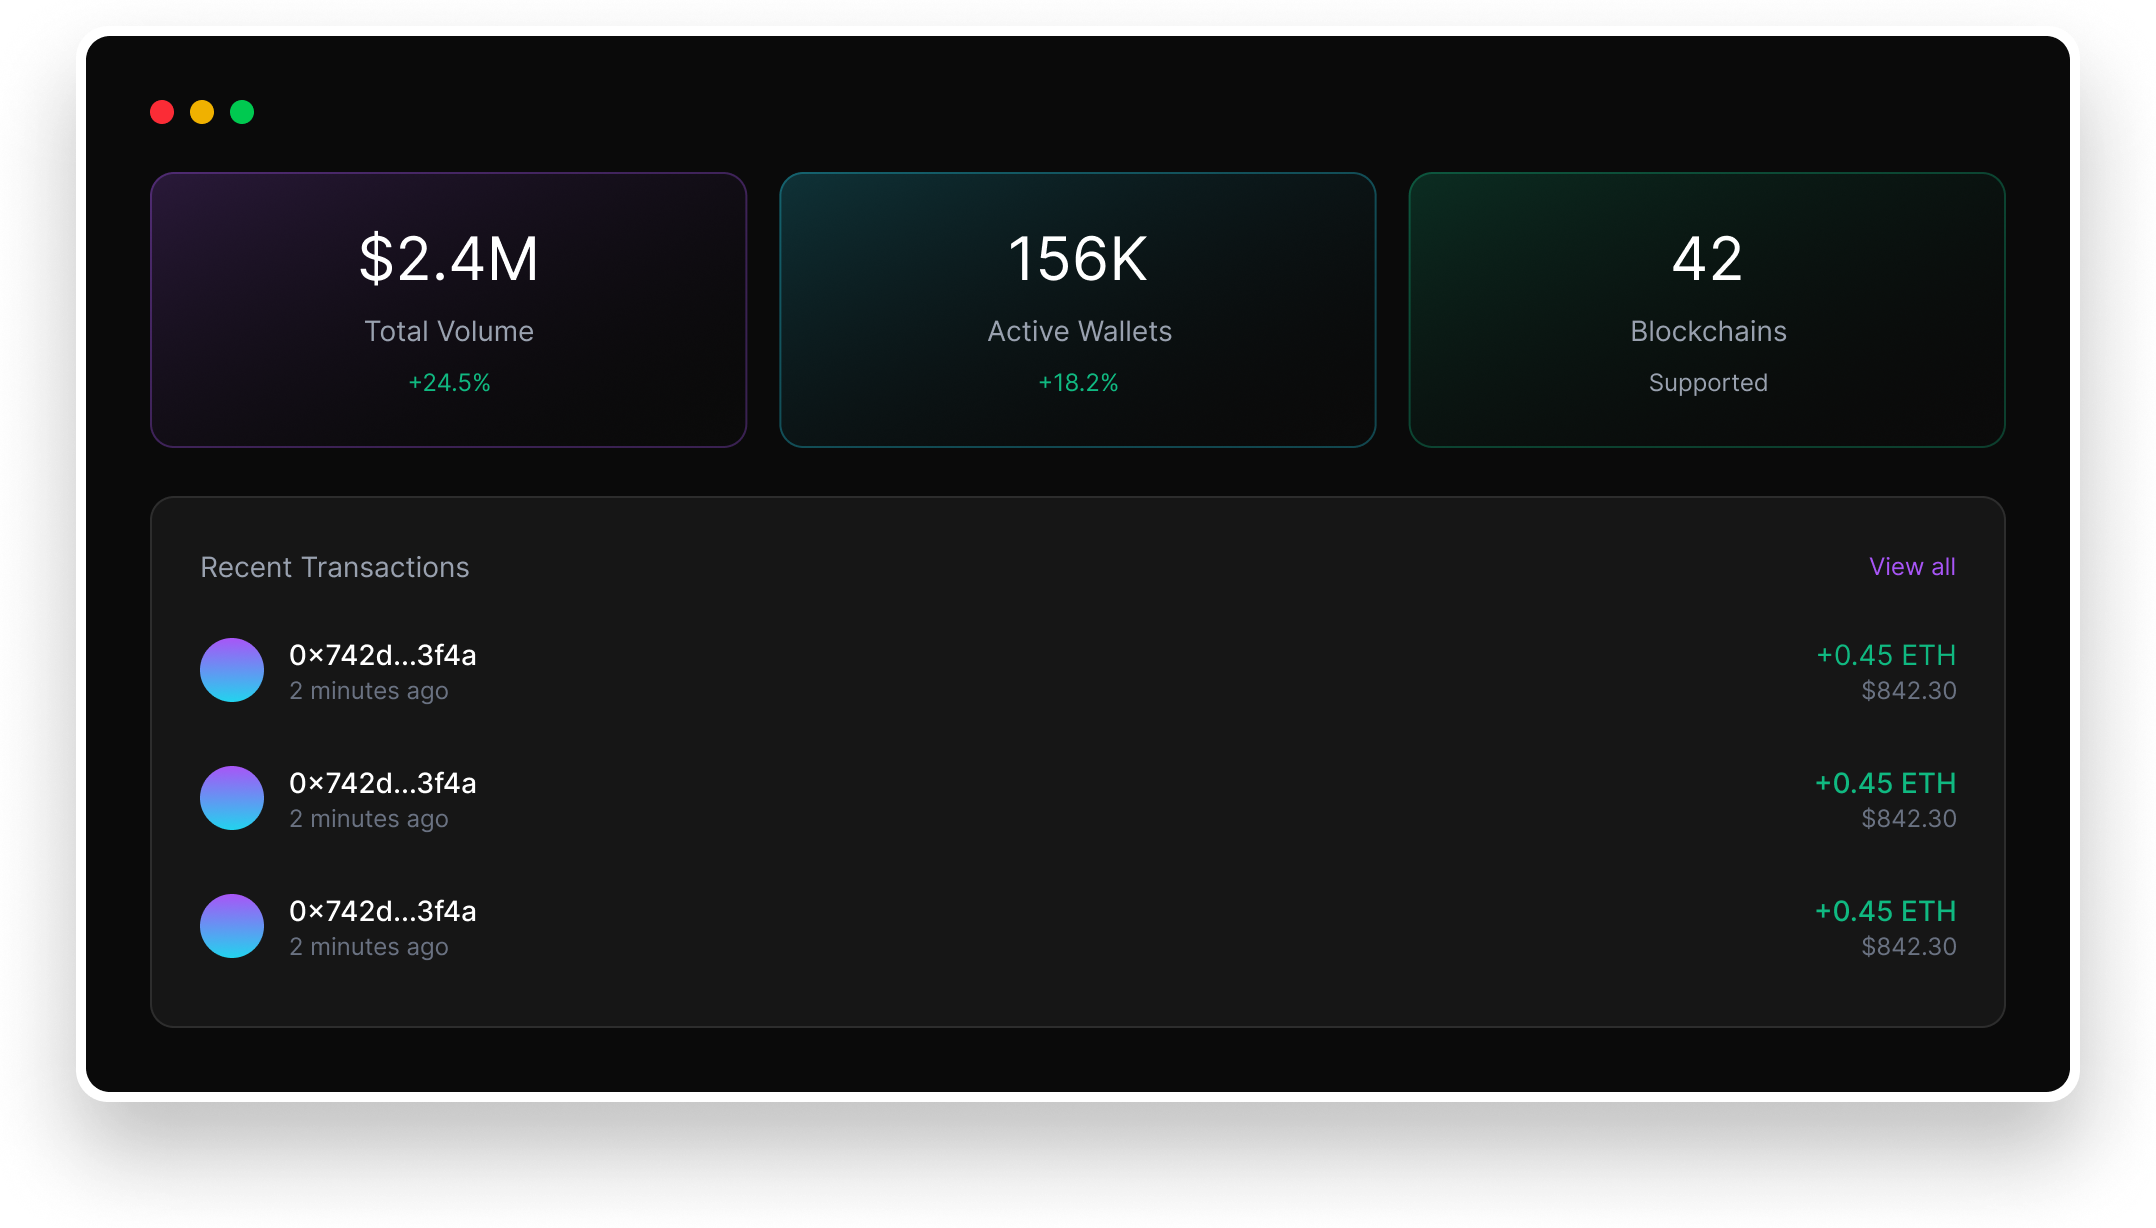This screenshot has width=2156, height=1228.
Task: Click the $2.4M volume figure
Action: pos(449,259)
